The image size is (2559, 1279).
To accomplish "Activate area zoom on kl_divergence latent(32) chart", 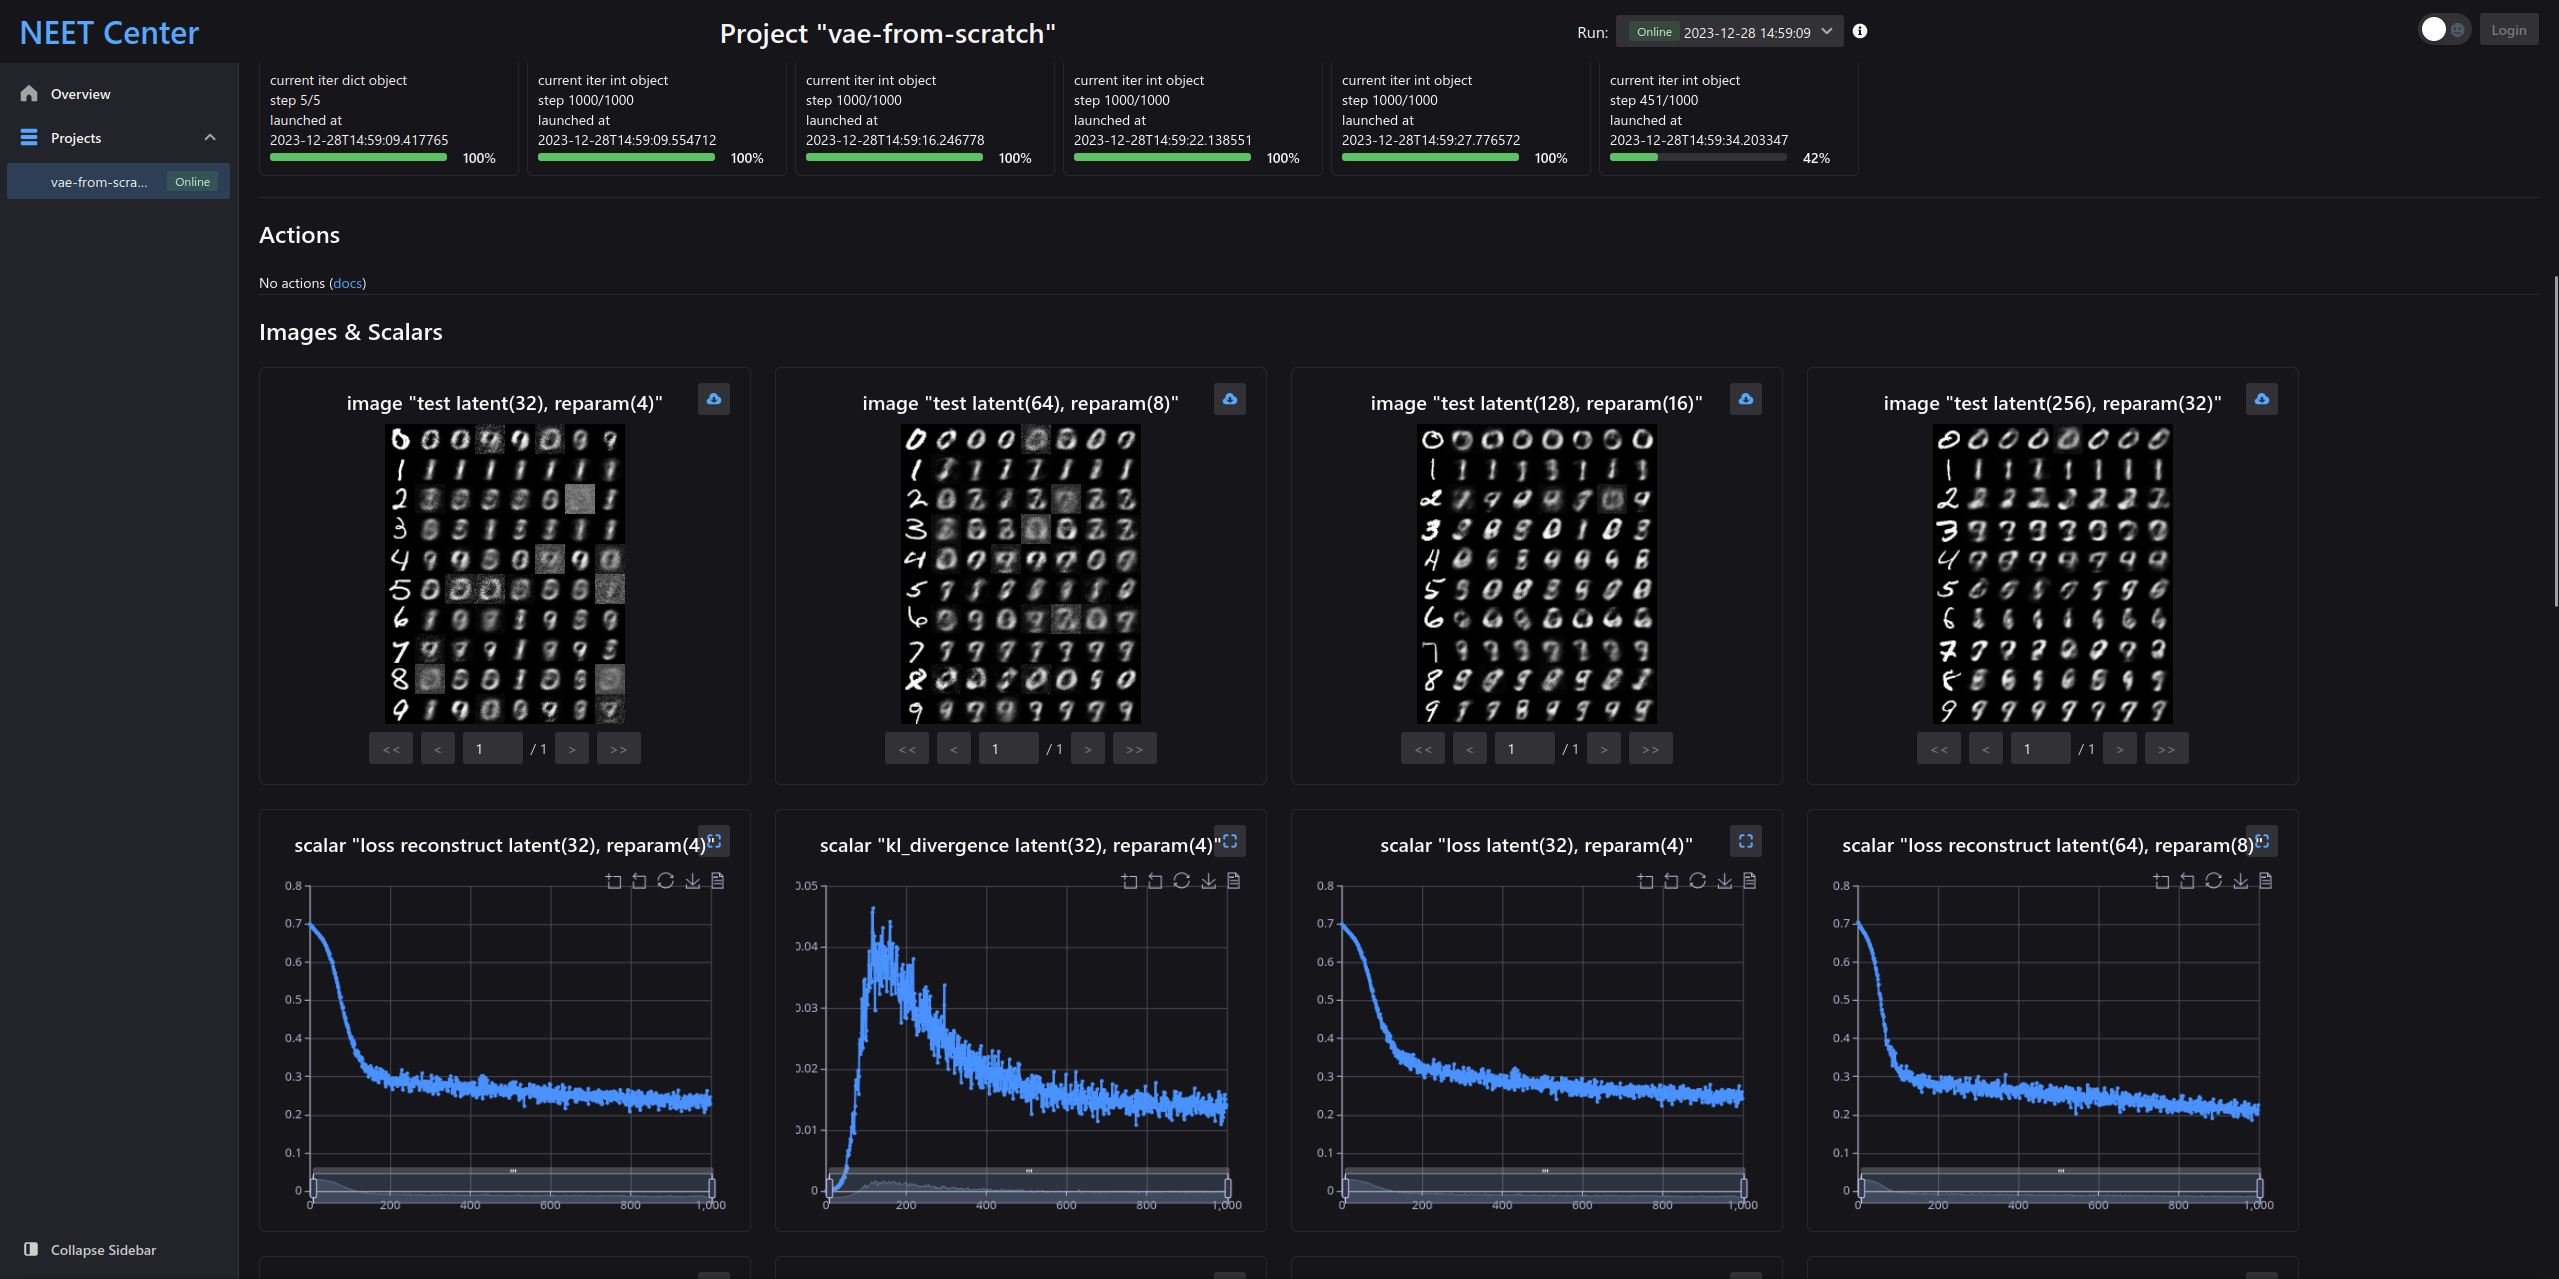I will 1129,881.
